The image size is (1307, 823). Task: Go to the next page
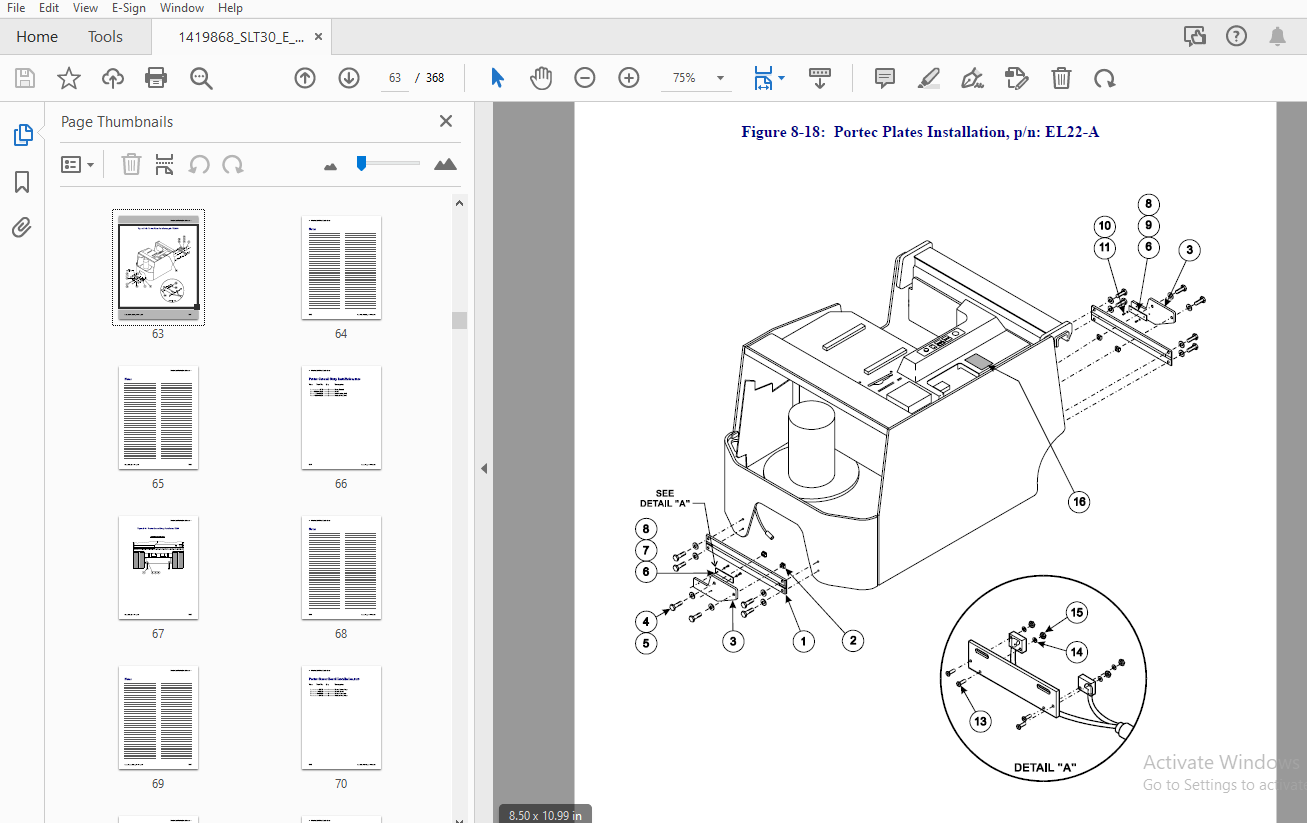pos(349,78)
